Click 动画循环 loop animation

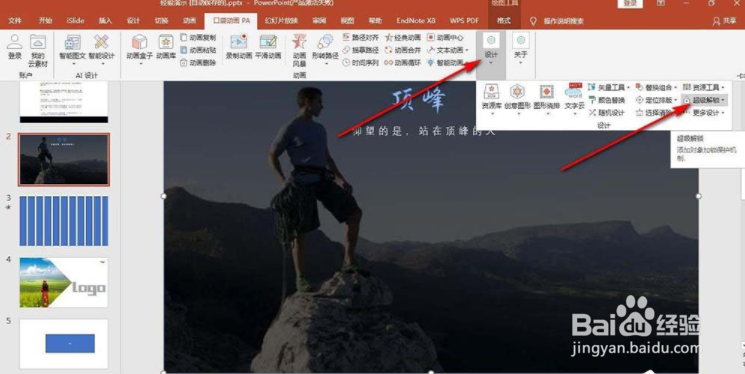click(403, 63)
